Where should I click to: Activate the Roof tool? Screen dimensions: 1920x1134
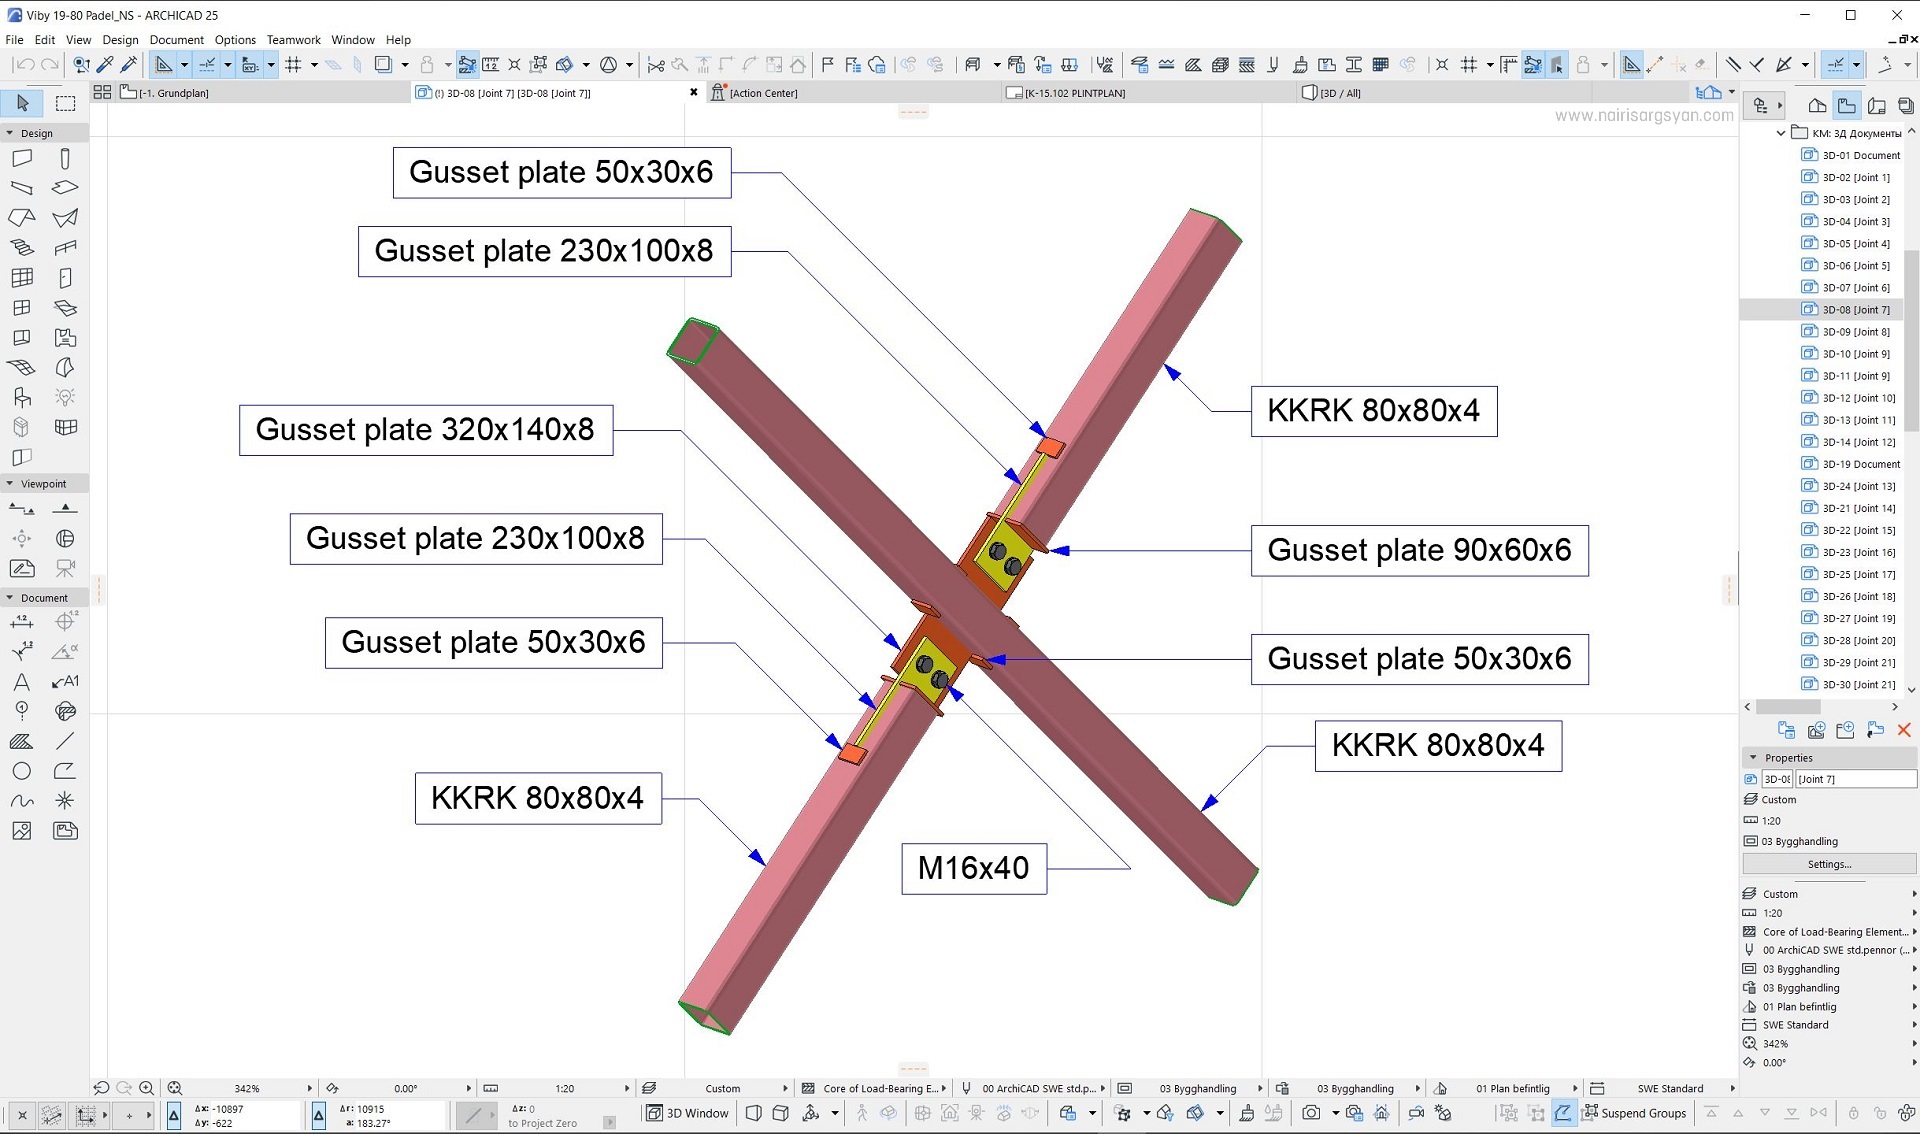[x=22, y=218]
